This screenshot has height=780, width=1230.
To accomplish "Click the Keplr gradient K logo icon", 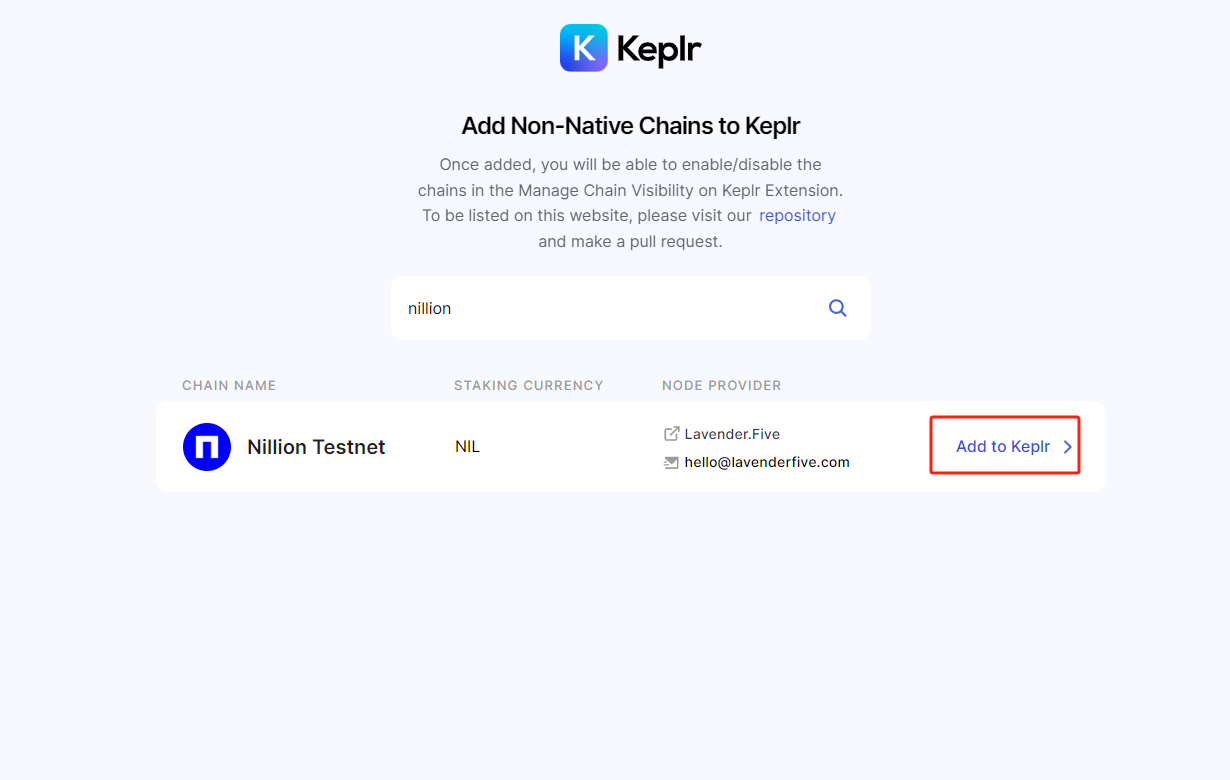I will pyautogui.click(x=584, y=48).
